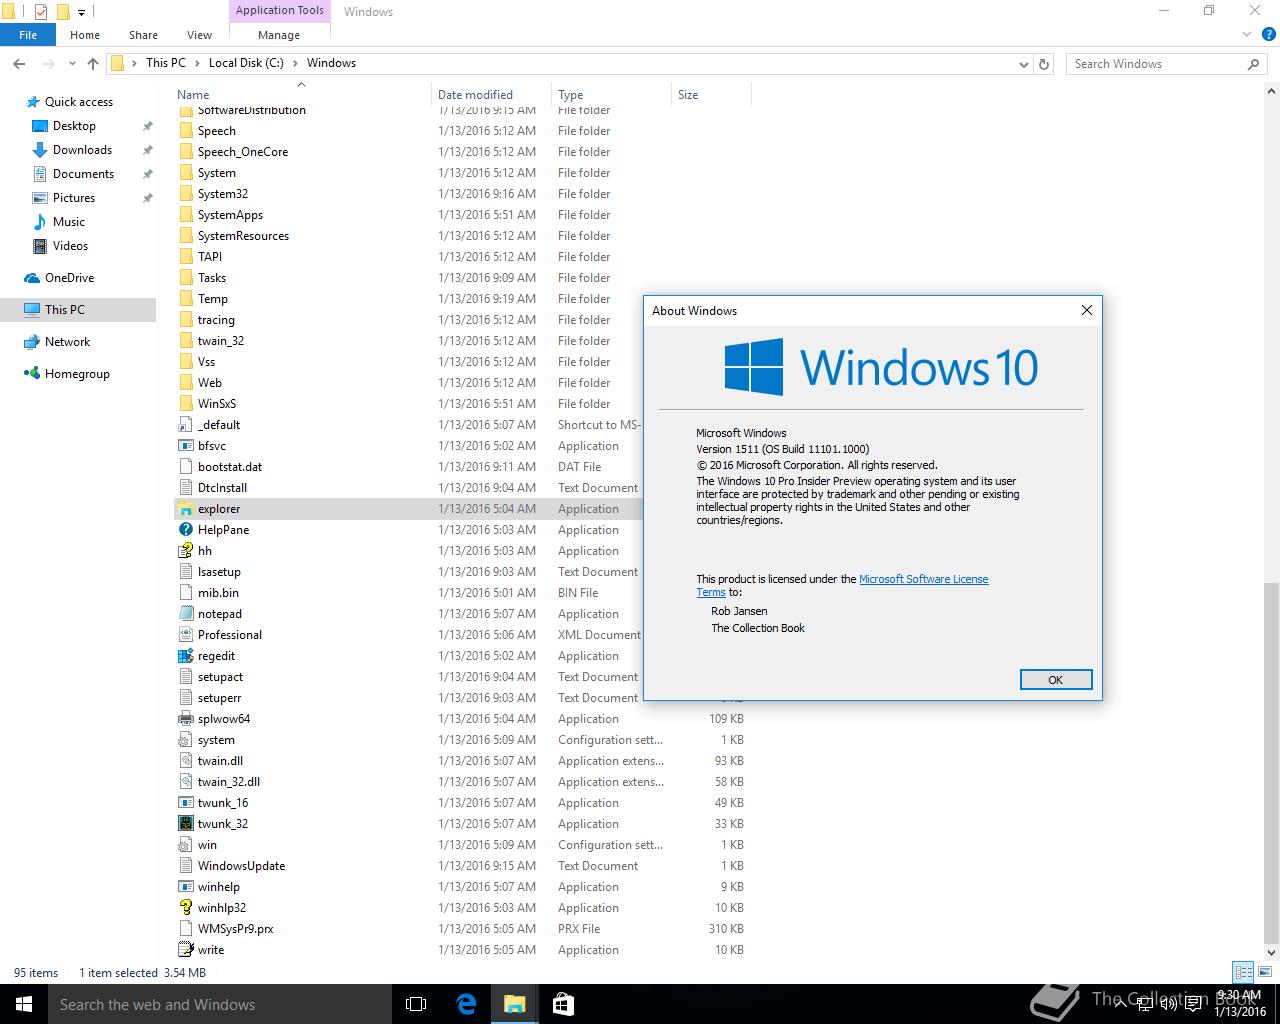Switch to large icons view layout

point(1265,972)
